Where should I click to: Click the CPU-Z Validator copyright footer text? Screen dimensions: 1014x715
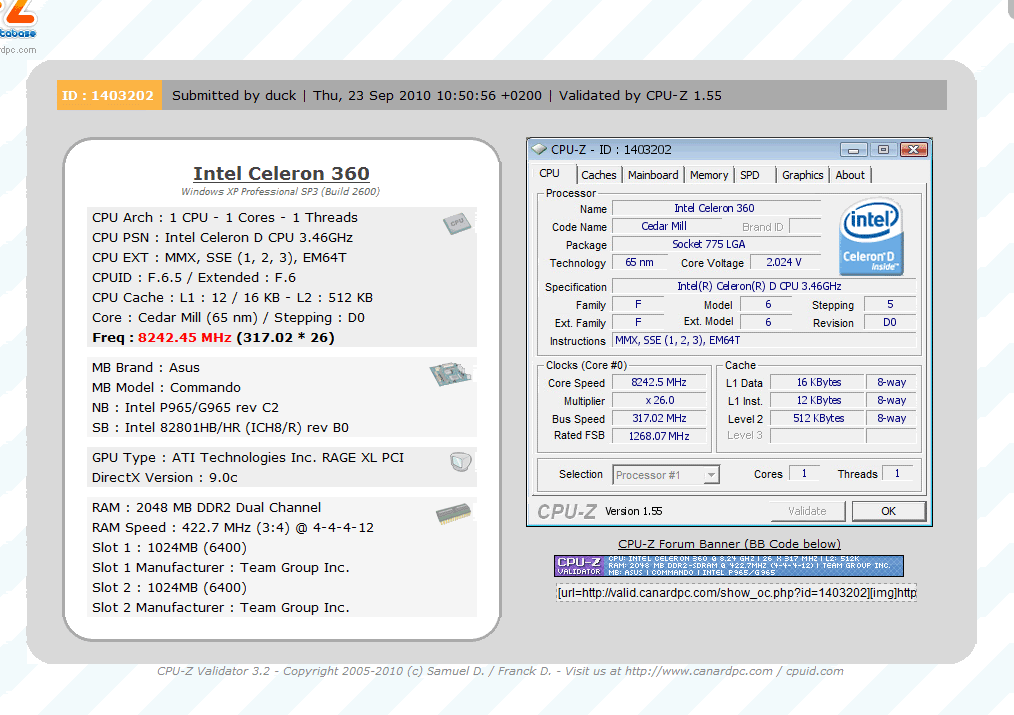pyautogui.click(x=501, y=671)
